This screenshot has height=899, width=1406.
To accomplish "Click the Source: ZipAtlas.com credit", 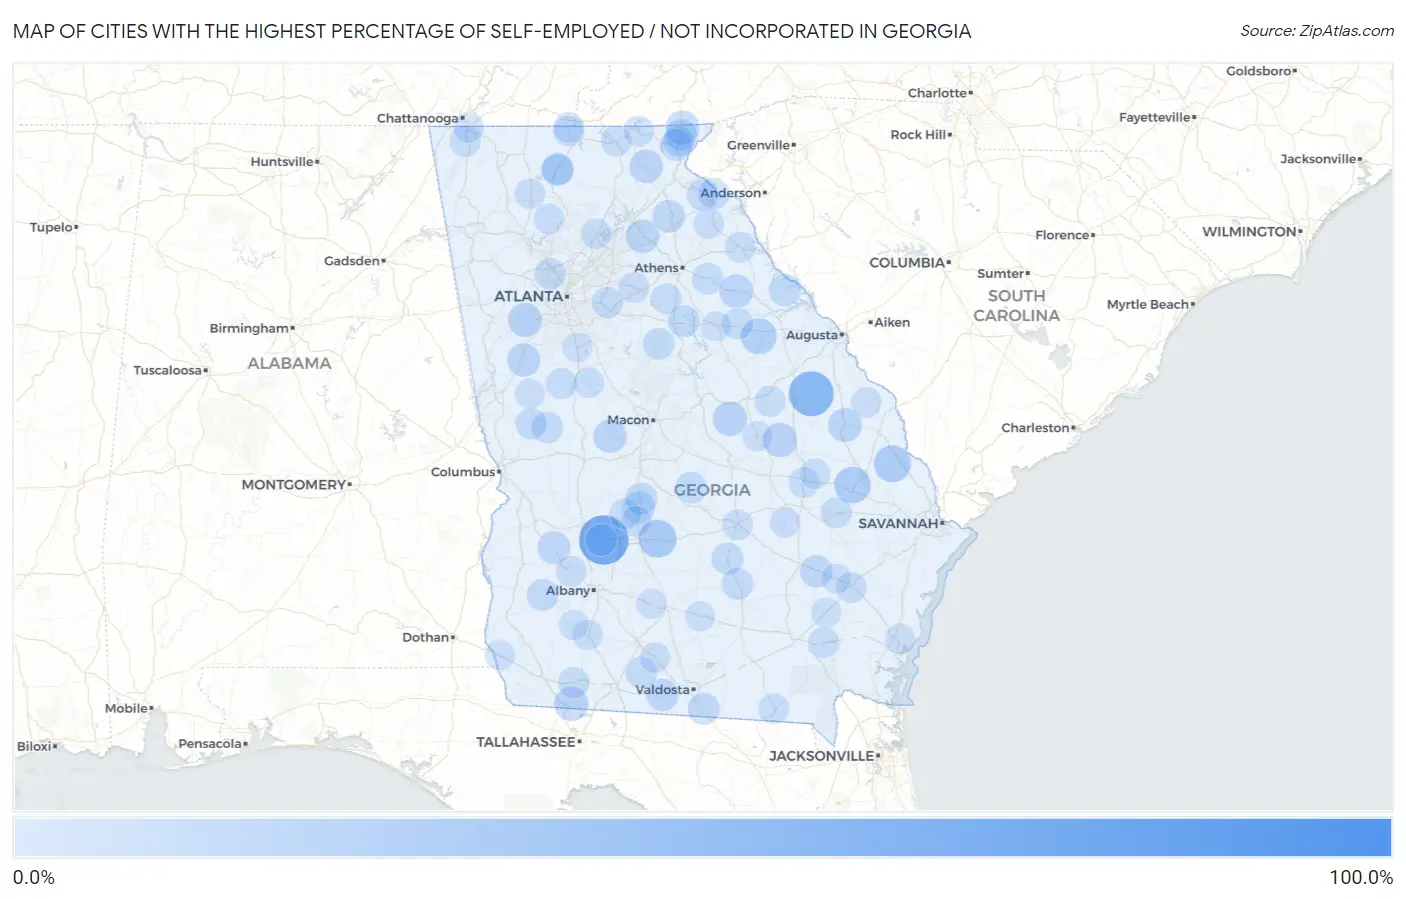I will [1317, 31].
